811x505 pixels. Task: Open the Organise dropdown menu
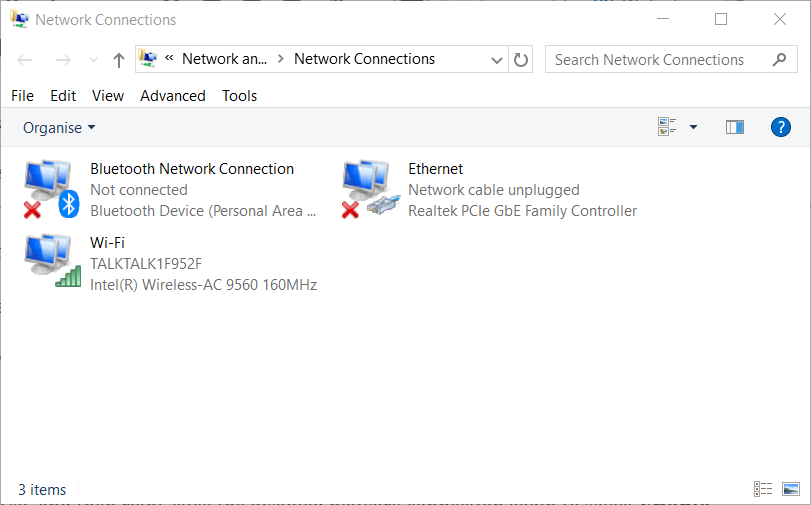[x=59, y=127]
